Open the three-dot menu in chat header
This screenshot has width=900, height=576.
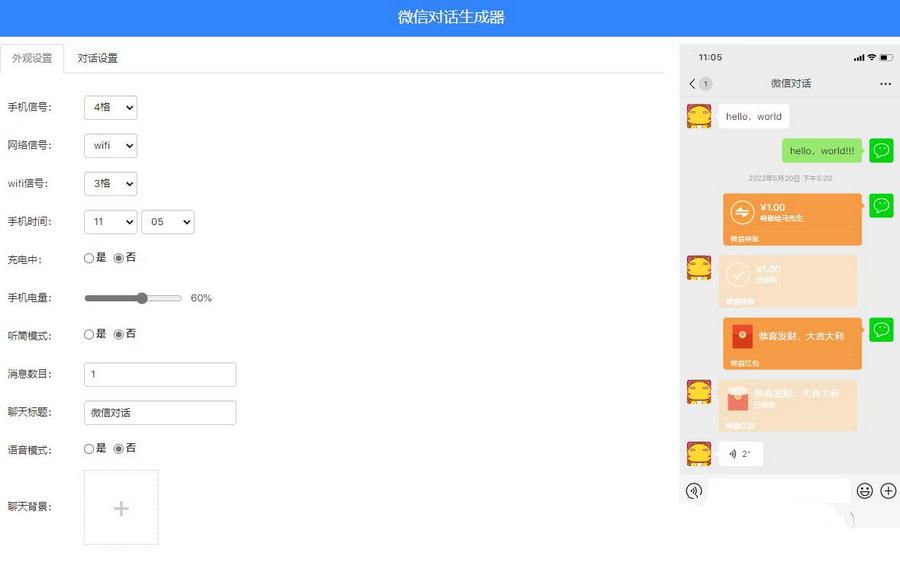click(885, 84)
